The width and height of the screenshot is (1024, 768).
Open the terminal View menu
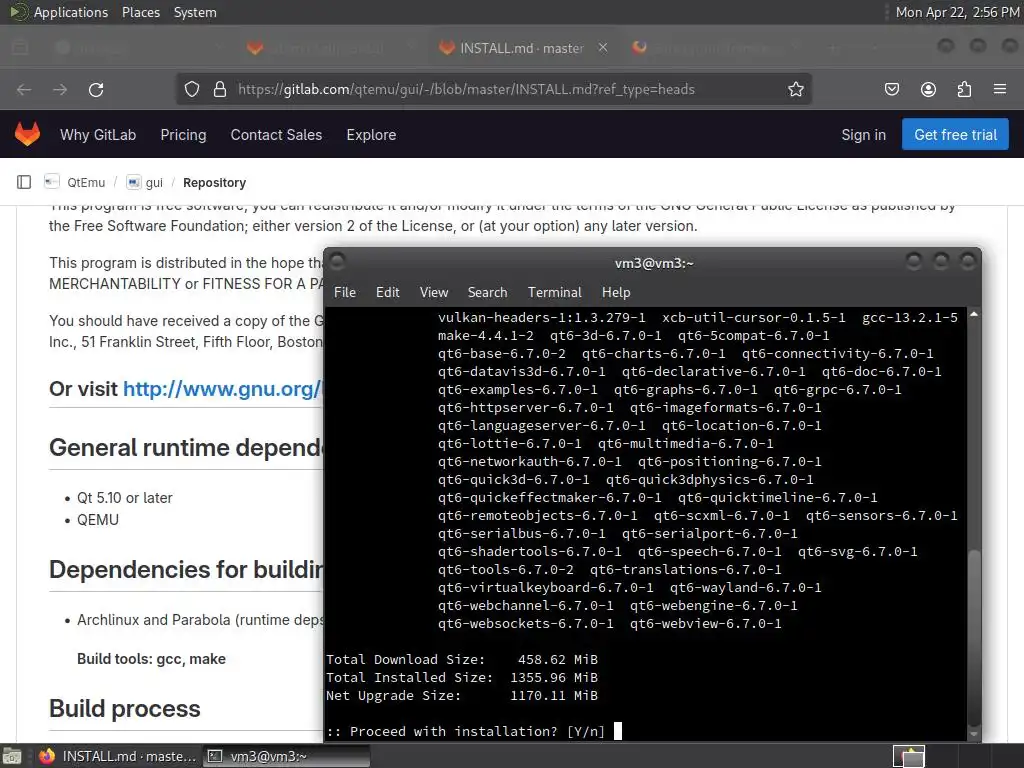pos(434,293)
